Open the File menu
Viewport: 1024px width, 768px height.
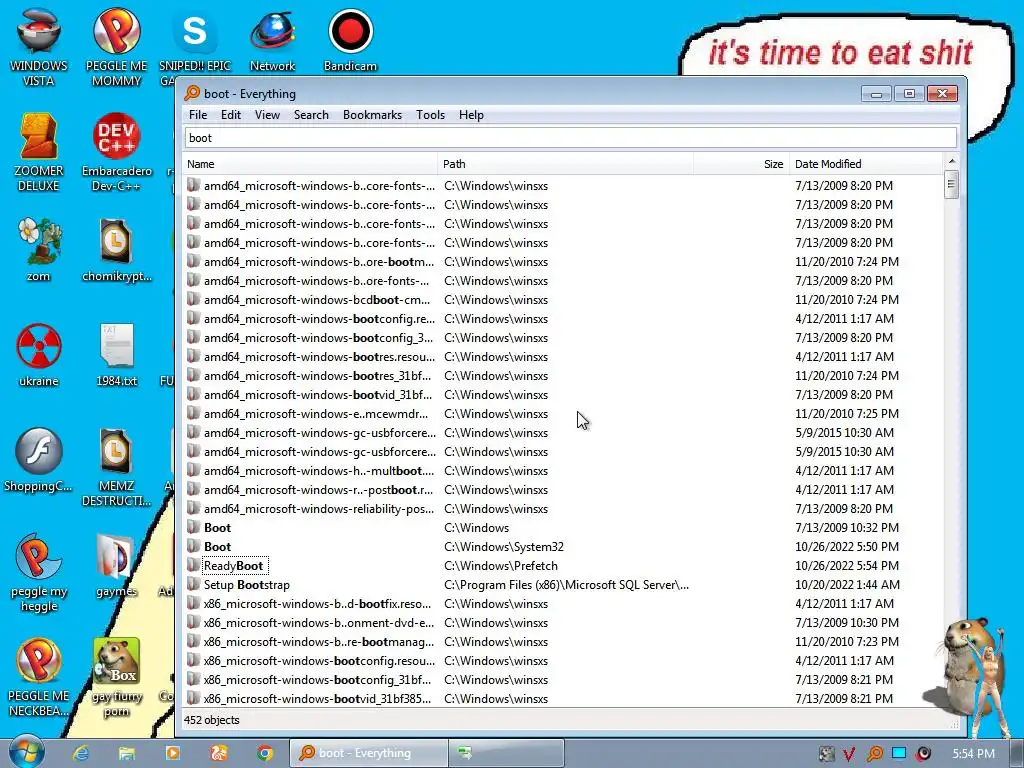click(x=198, y=115)
